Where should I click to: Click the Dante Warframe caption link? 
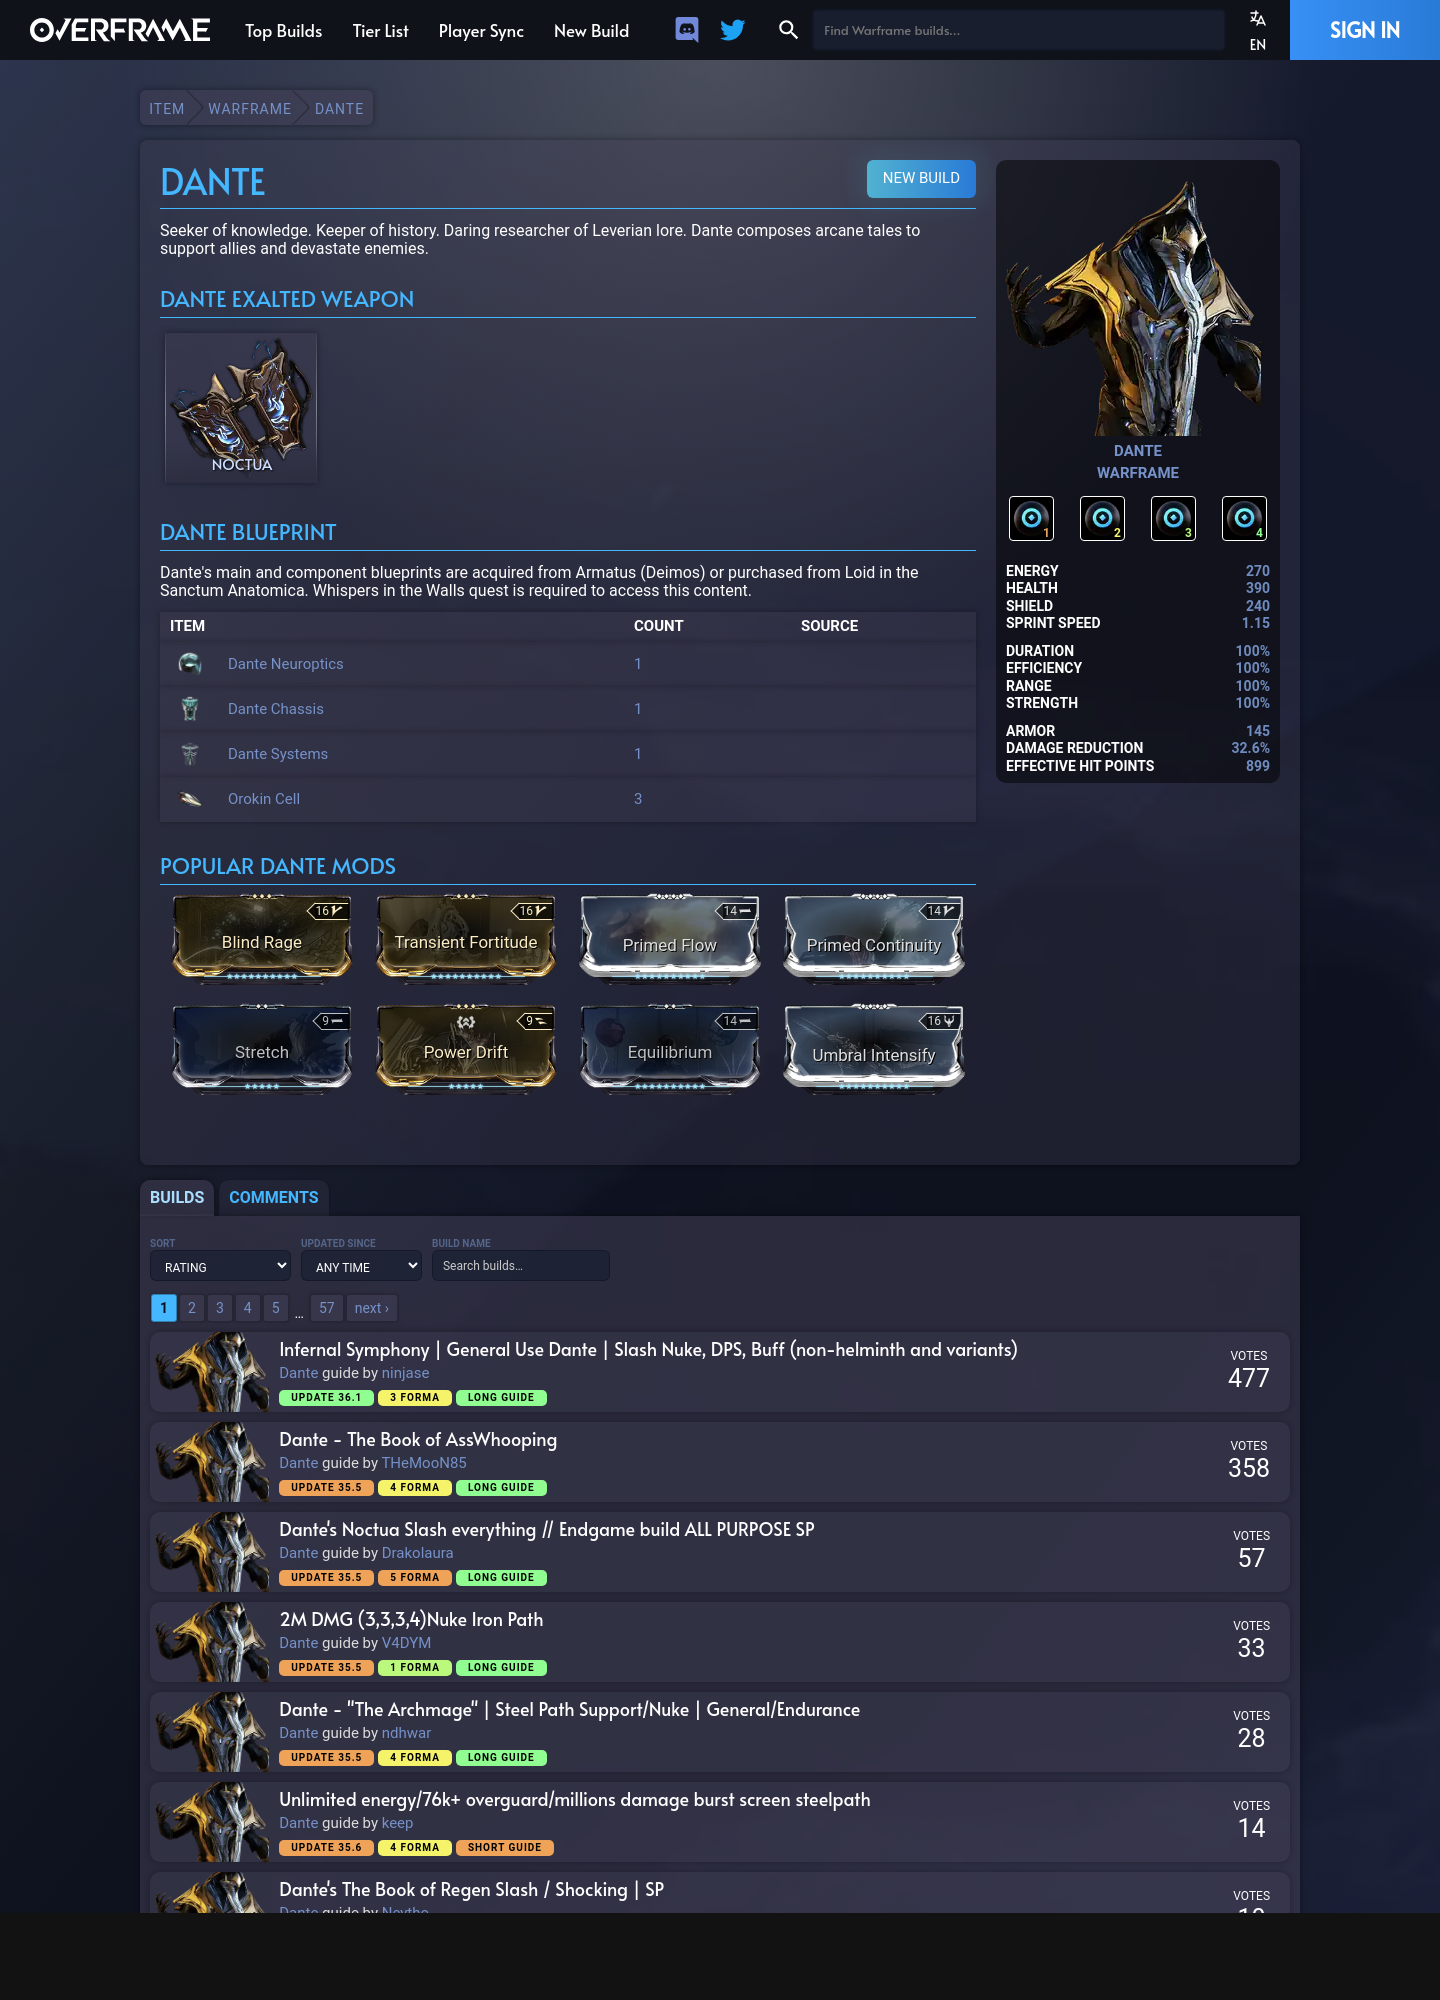point(1138,462)
